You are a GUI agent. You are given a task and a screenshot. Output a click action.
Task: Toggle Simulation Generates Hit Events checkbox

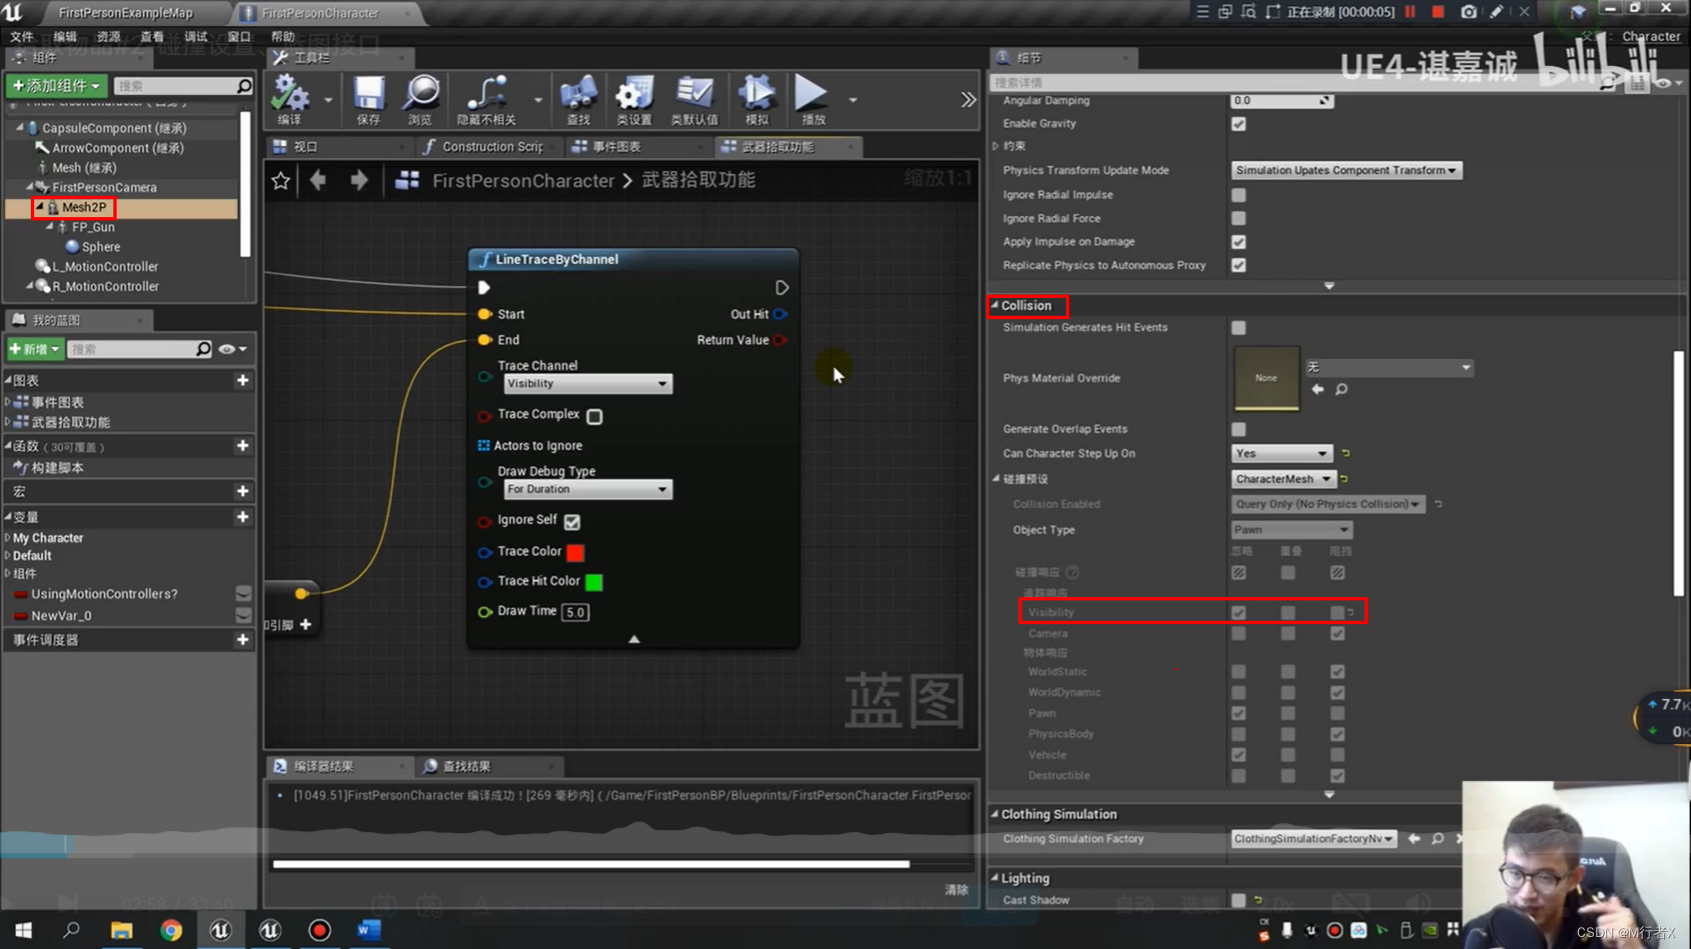1239,328
